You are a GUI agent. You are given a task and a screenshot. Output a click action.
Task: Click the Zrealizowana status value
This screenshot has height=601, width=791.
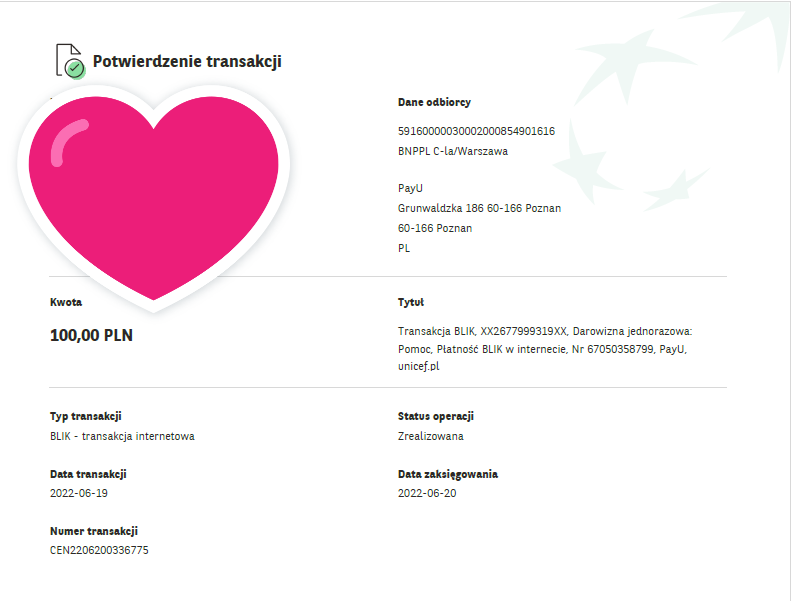(x=430, y=436)
